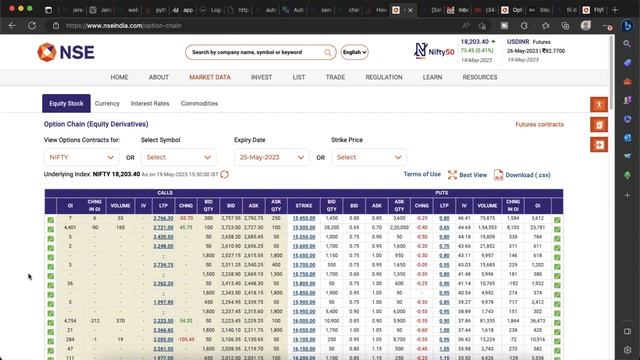Open the MARKET DATA menu
Screen dimensions: 640x360
point(210,77)
